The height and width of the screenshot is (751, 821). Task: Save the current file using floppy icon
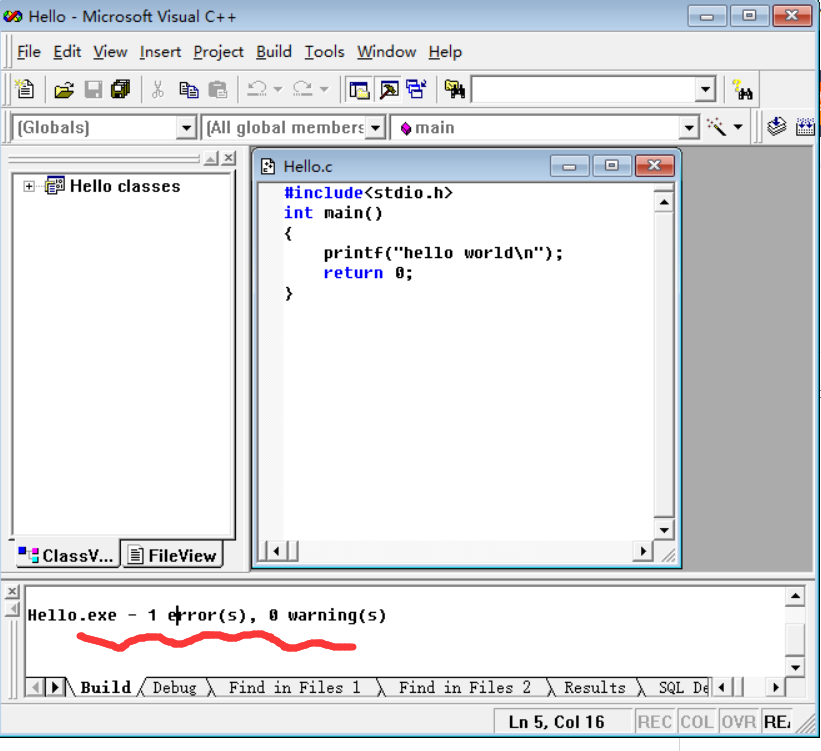tap(93, 90)
